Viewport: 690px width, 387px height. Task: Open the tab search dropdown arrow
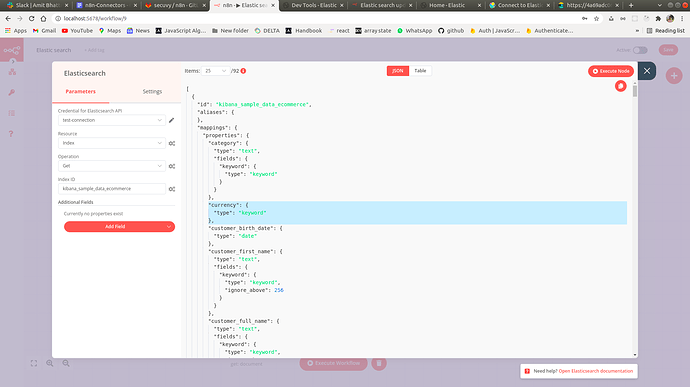point(659,5)
